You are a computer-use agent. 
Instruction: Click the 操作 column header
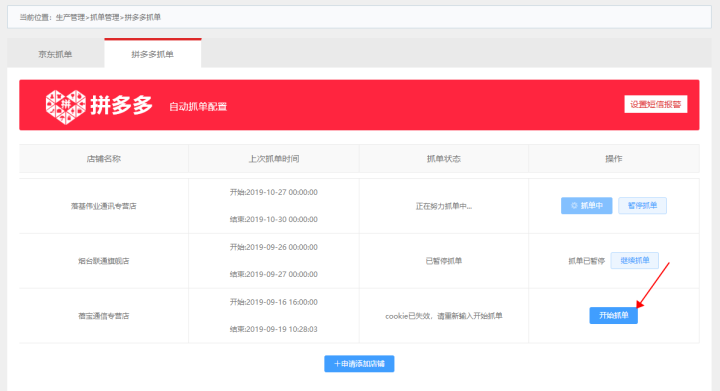(613, 159)
